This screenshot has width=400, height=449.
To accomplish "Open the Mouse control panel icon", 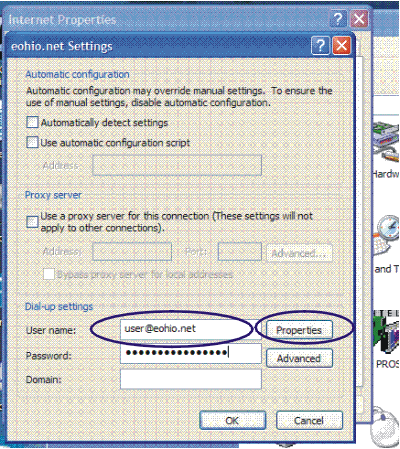I will [x=384, y=425].
